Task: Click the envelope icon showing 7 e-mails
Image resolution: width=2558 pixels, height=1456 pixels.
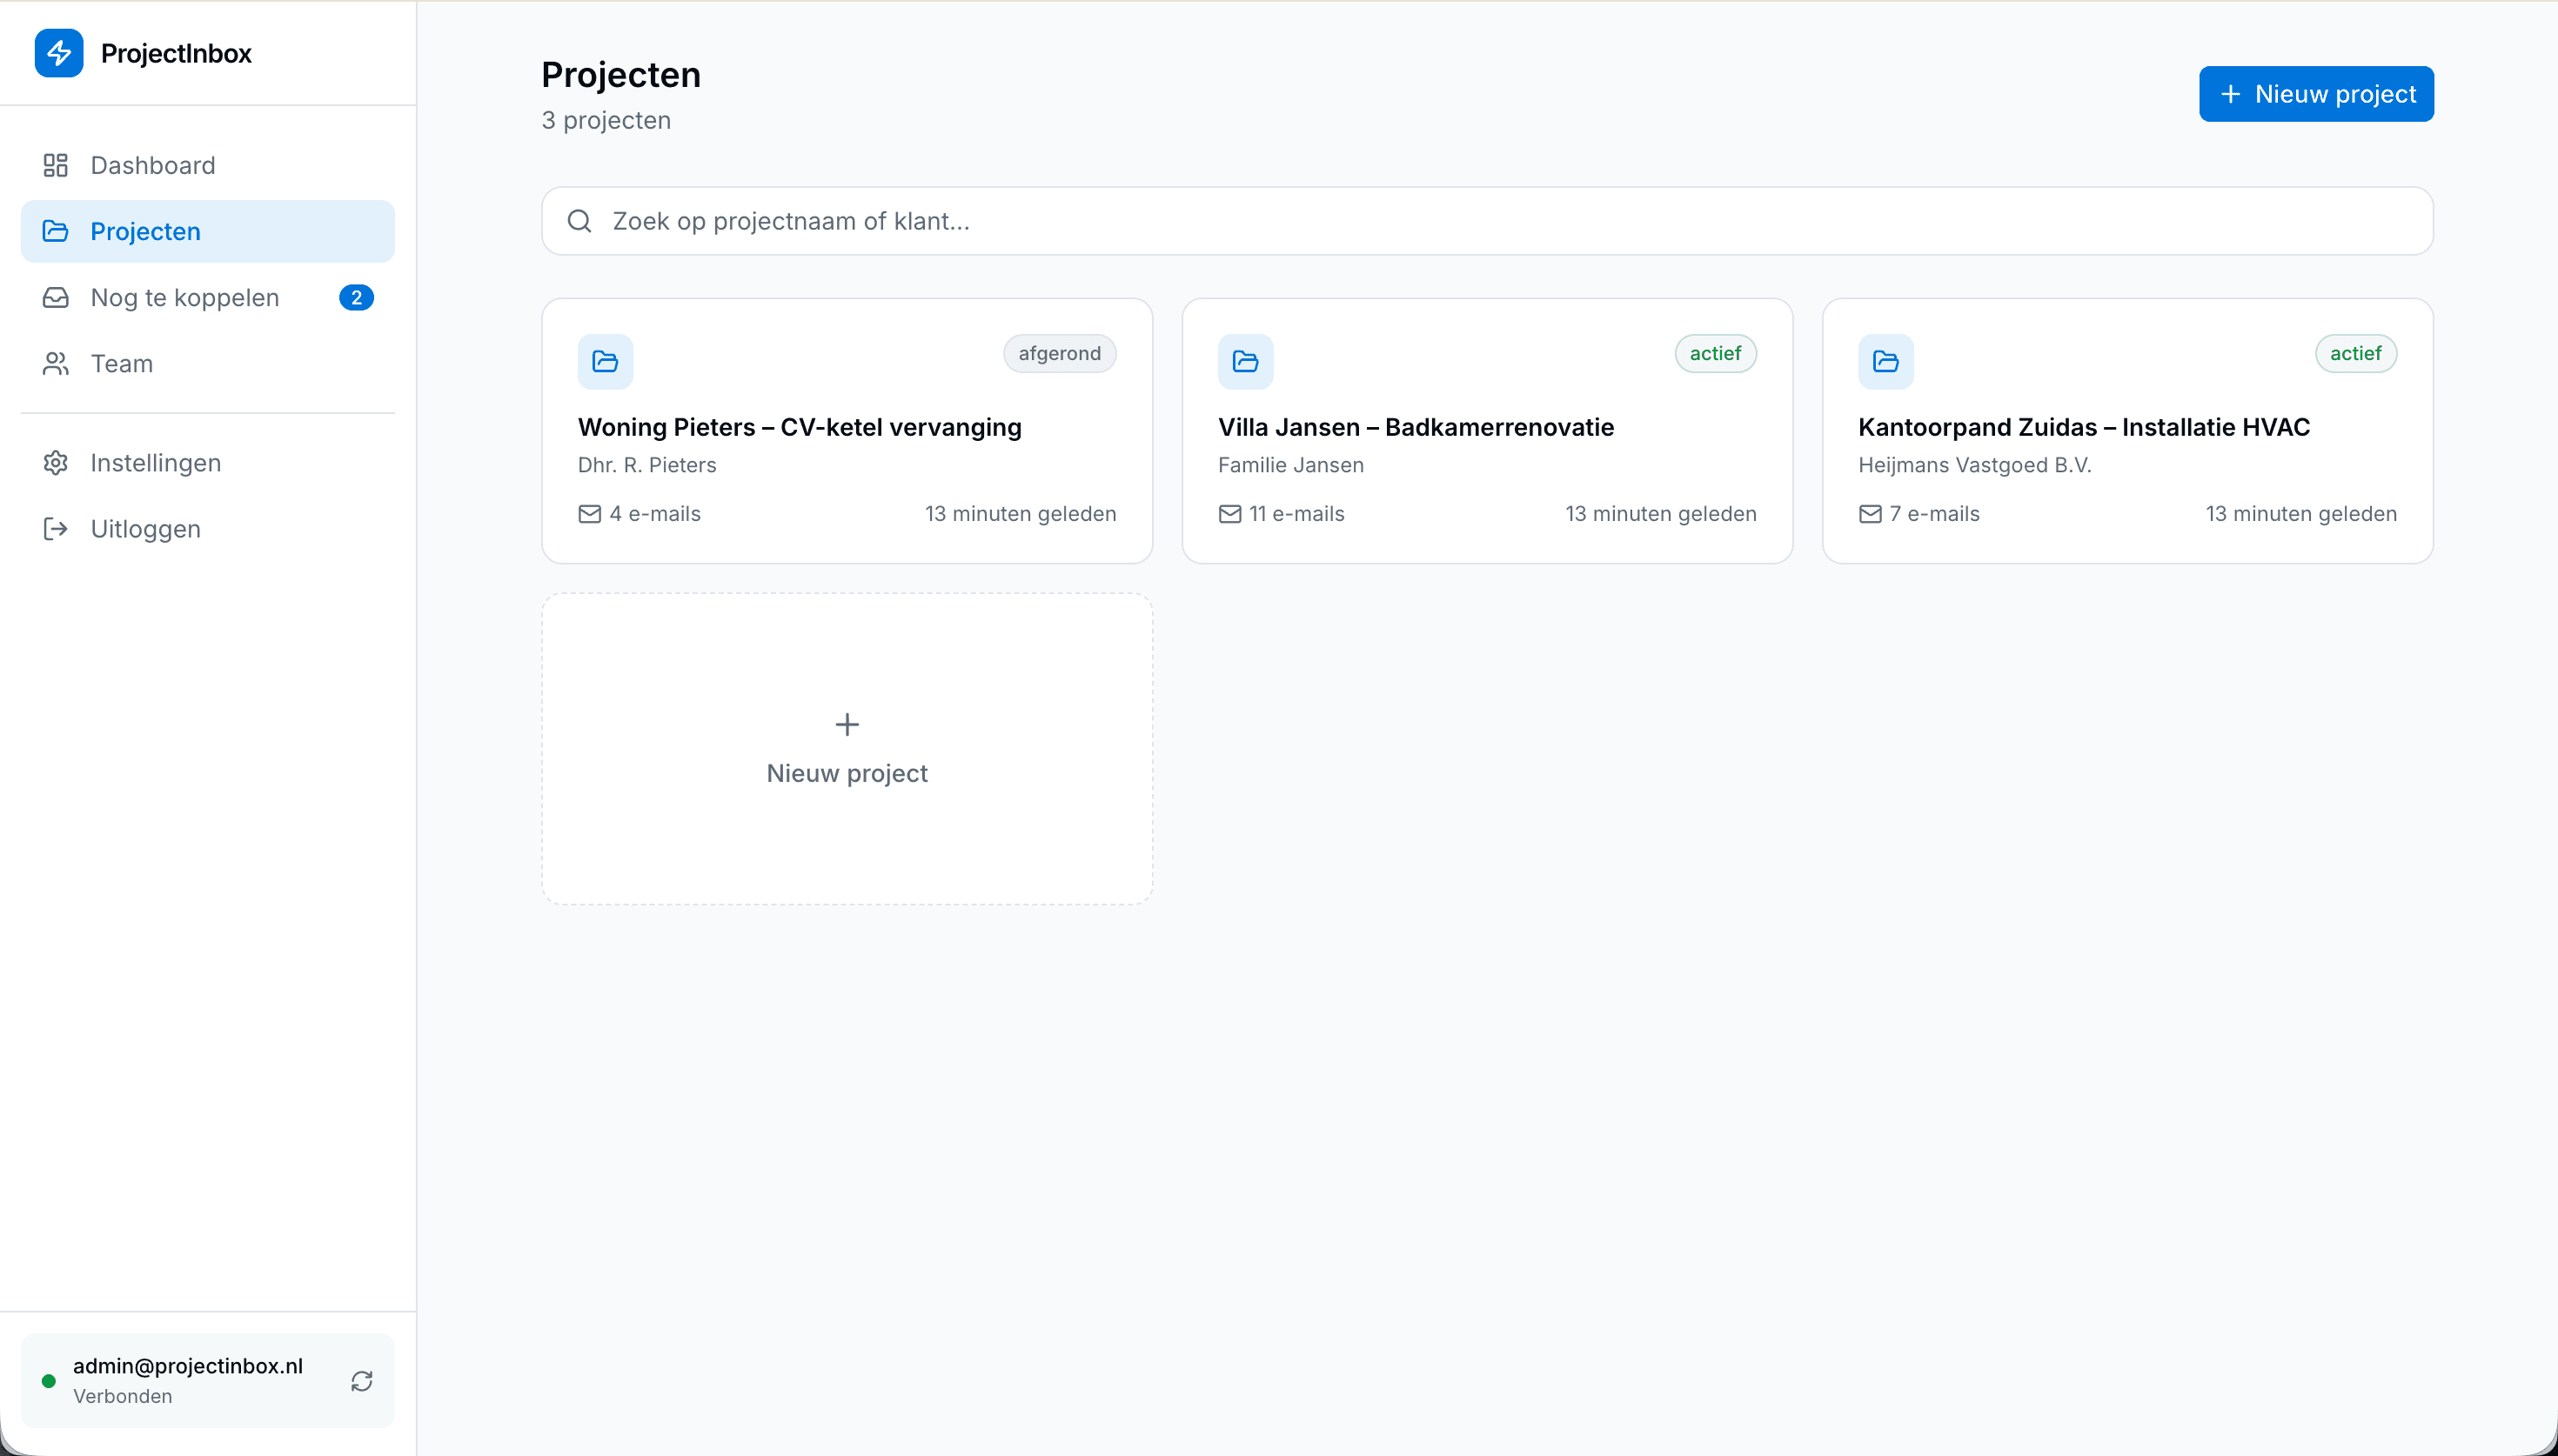Action: click(x=1870, y=514)
